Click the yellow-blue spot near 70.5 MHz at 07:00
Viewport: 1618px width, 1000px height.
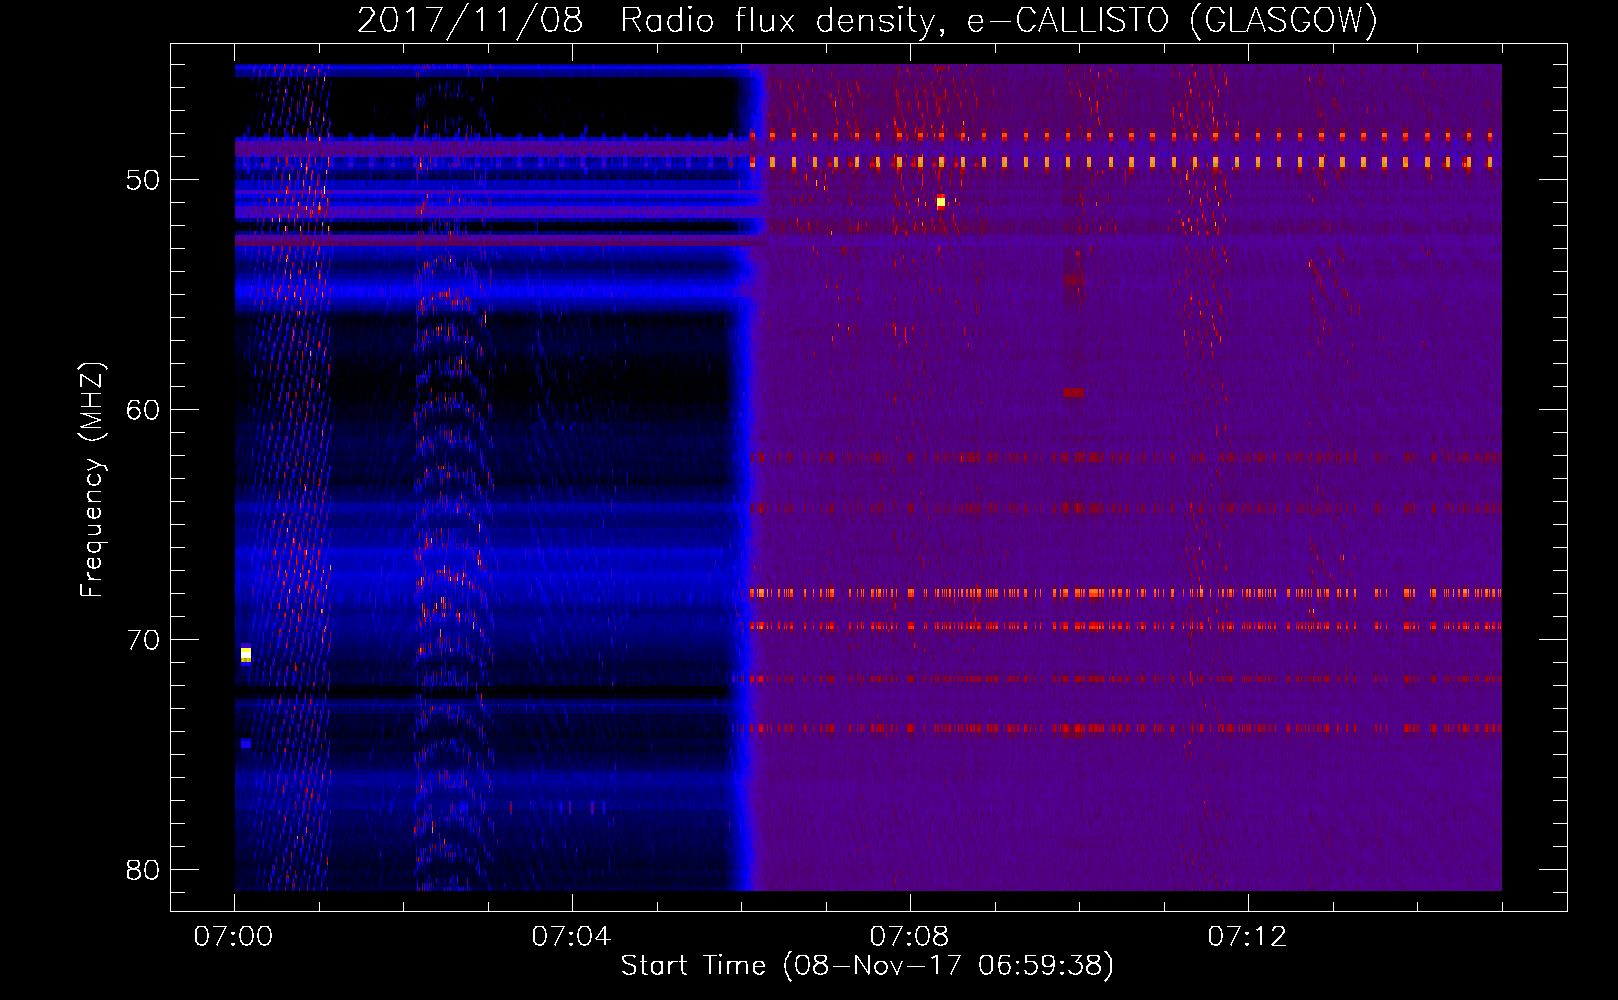point(246,654)
